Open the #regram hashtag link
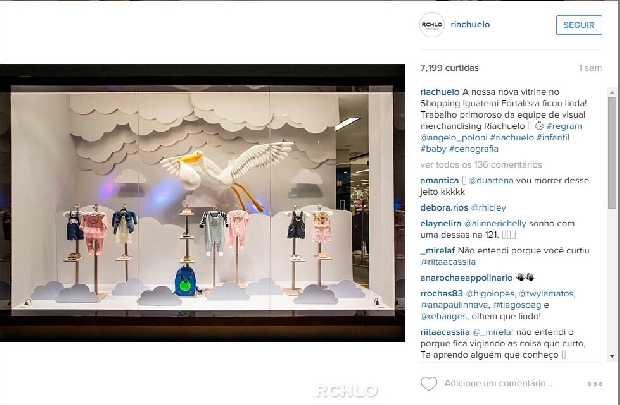 point(564,126)
